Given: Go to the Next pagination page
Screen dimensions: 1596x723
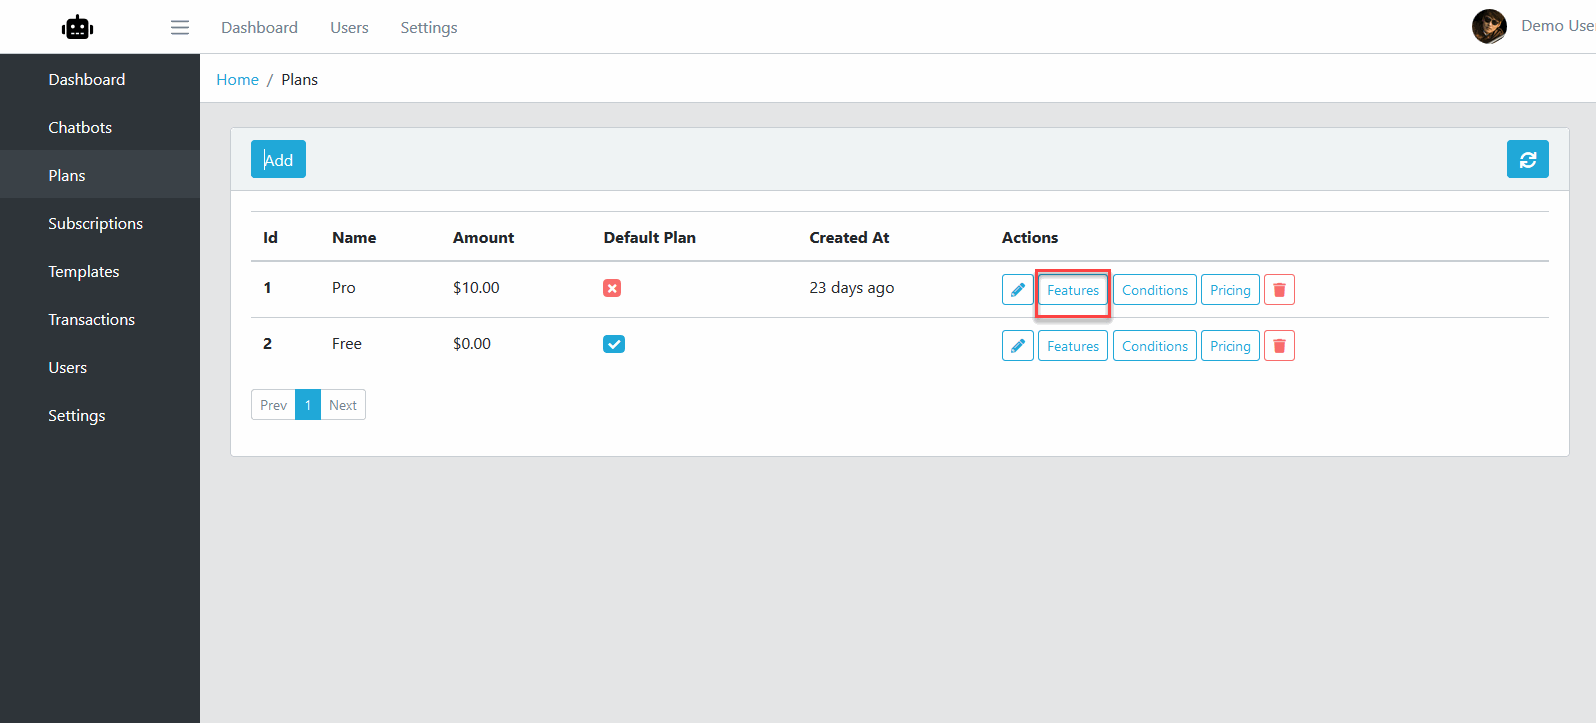Looking at the screenshot, I should point(343,405).
